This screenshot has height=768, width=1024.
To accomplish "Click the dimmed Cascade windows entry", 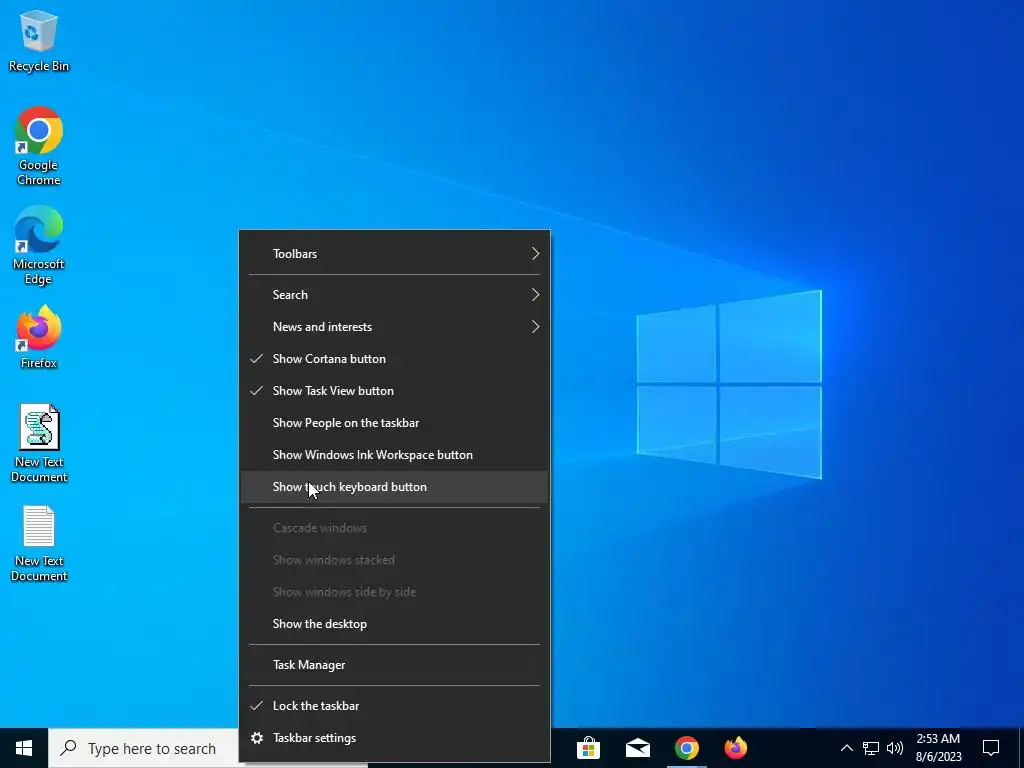I will click(394, 528).
